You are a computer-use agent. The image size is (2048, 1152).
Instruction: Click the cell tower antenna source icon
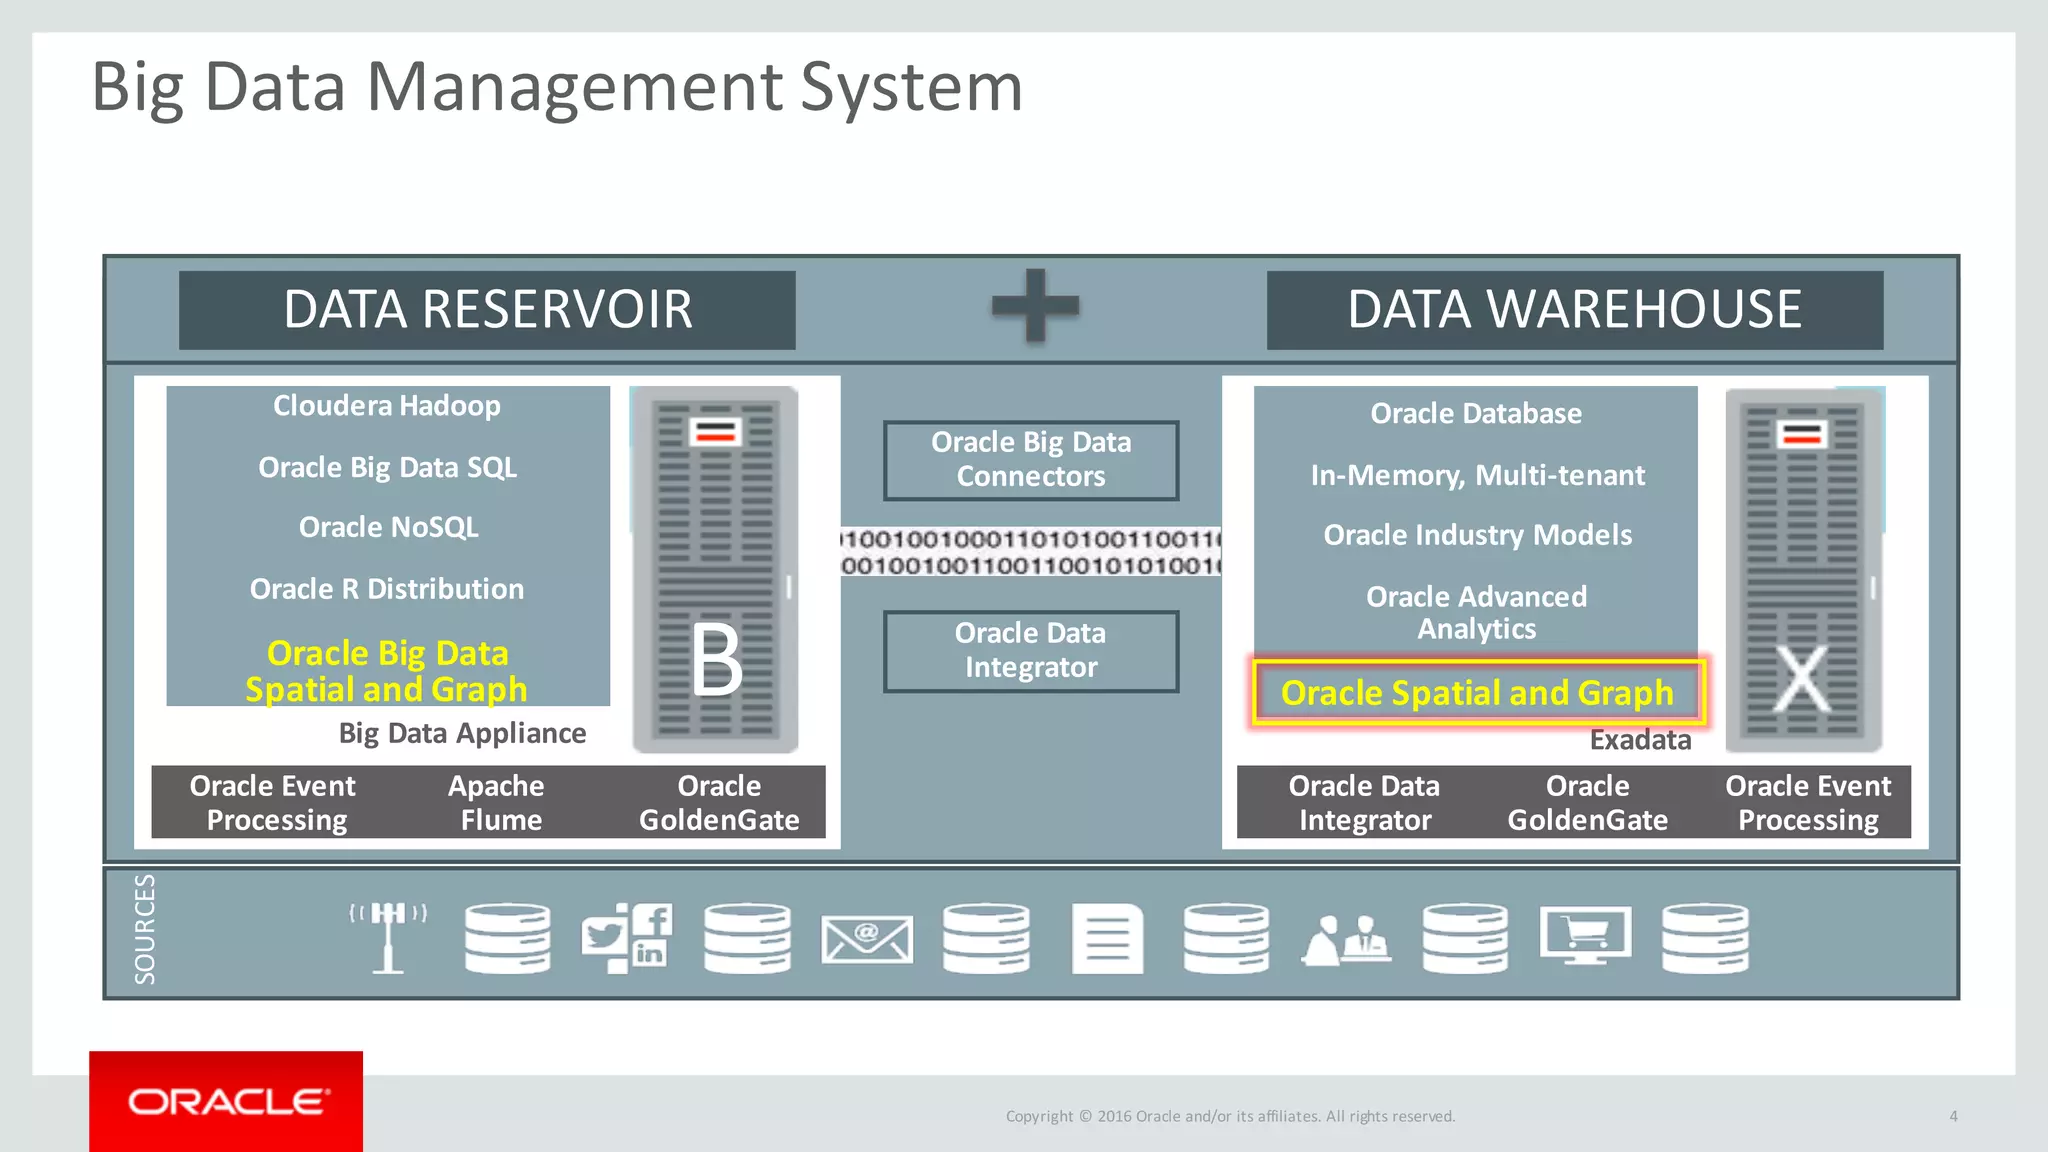pos(388,937)
